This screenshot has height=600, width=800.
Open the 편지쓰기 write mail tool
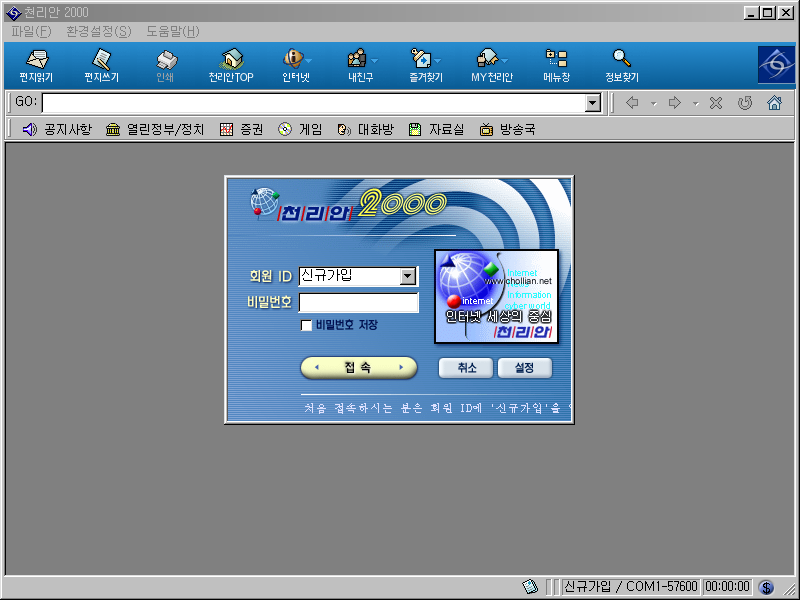tap(102, 66)
